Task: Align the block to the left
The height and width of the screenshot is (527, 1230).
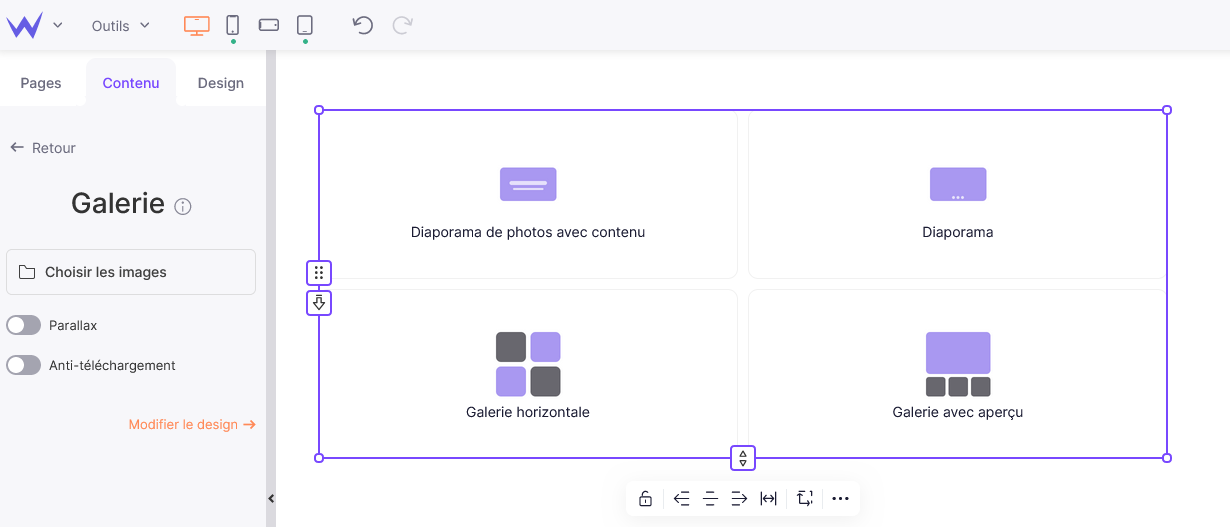Action: [682, 499]
